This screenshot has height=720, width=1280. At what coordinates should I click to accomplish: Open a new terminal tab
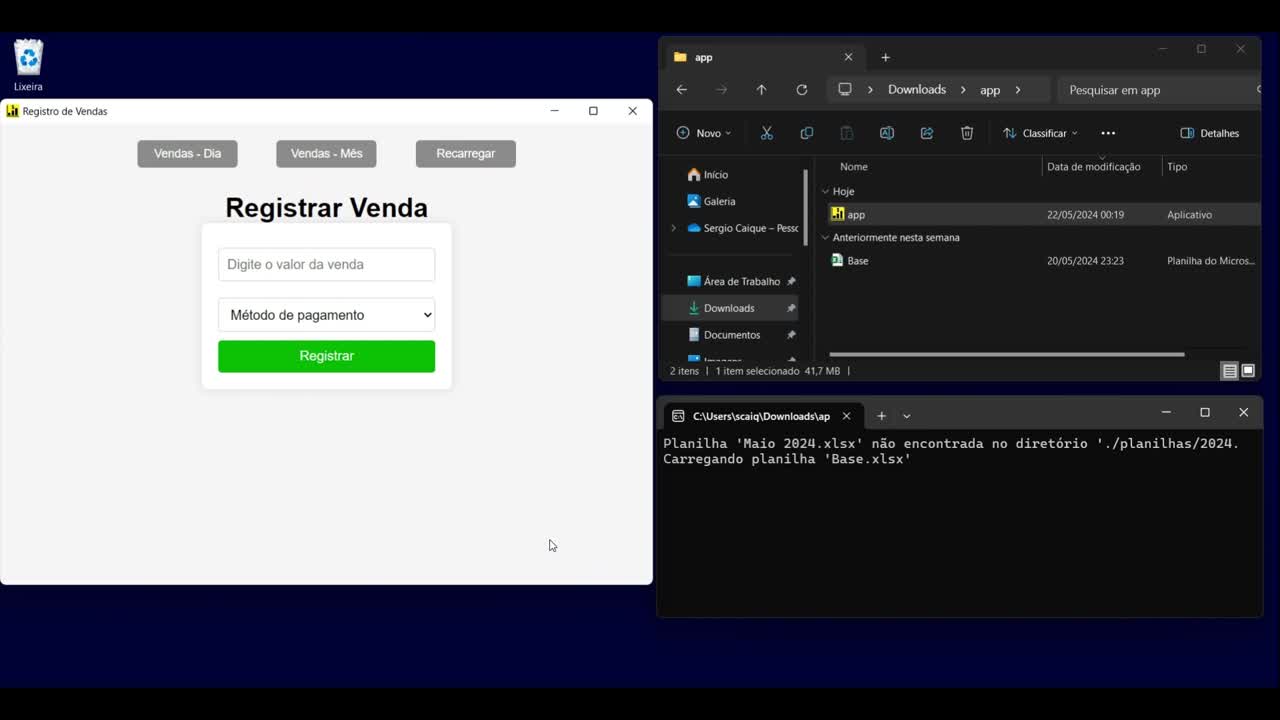click(x=881, y=416)
